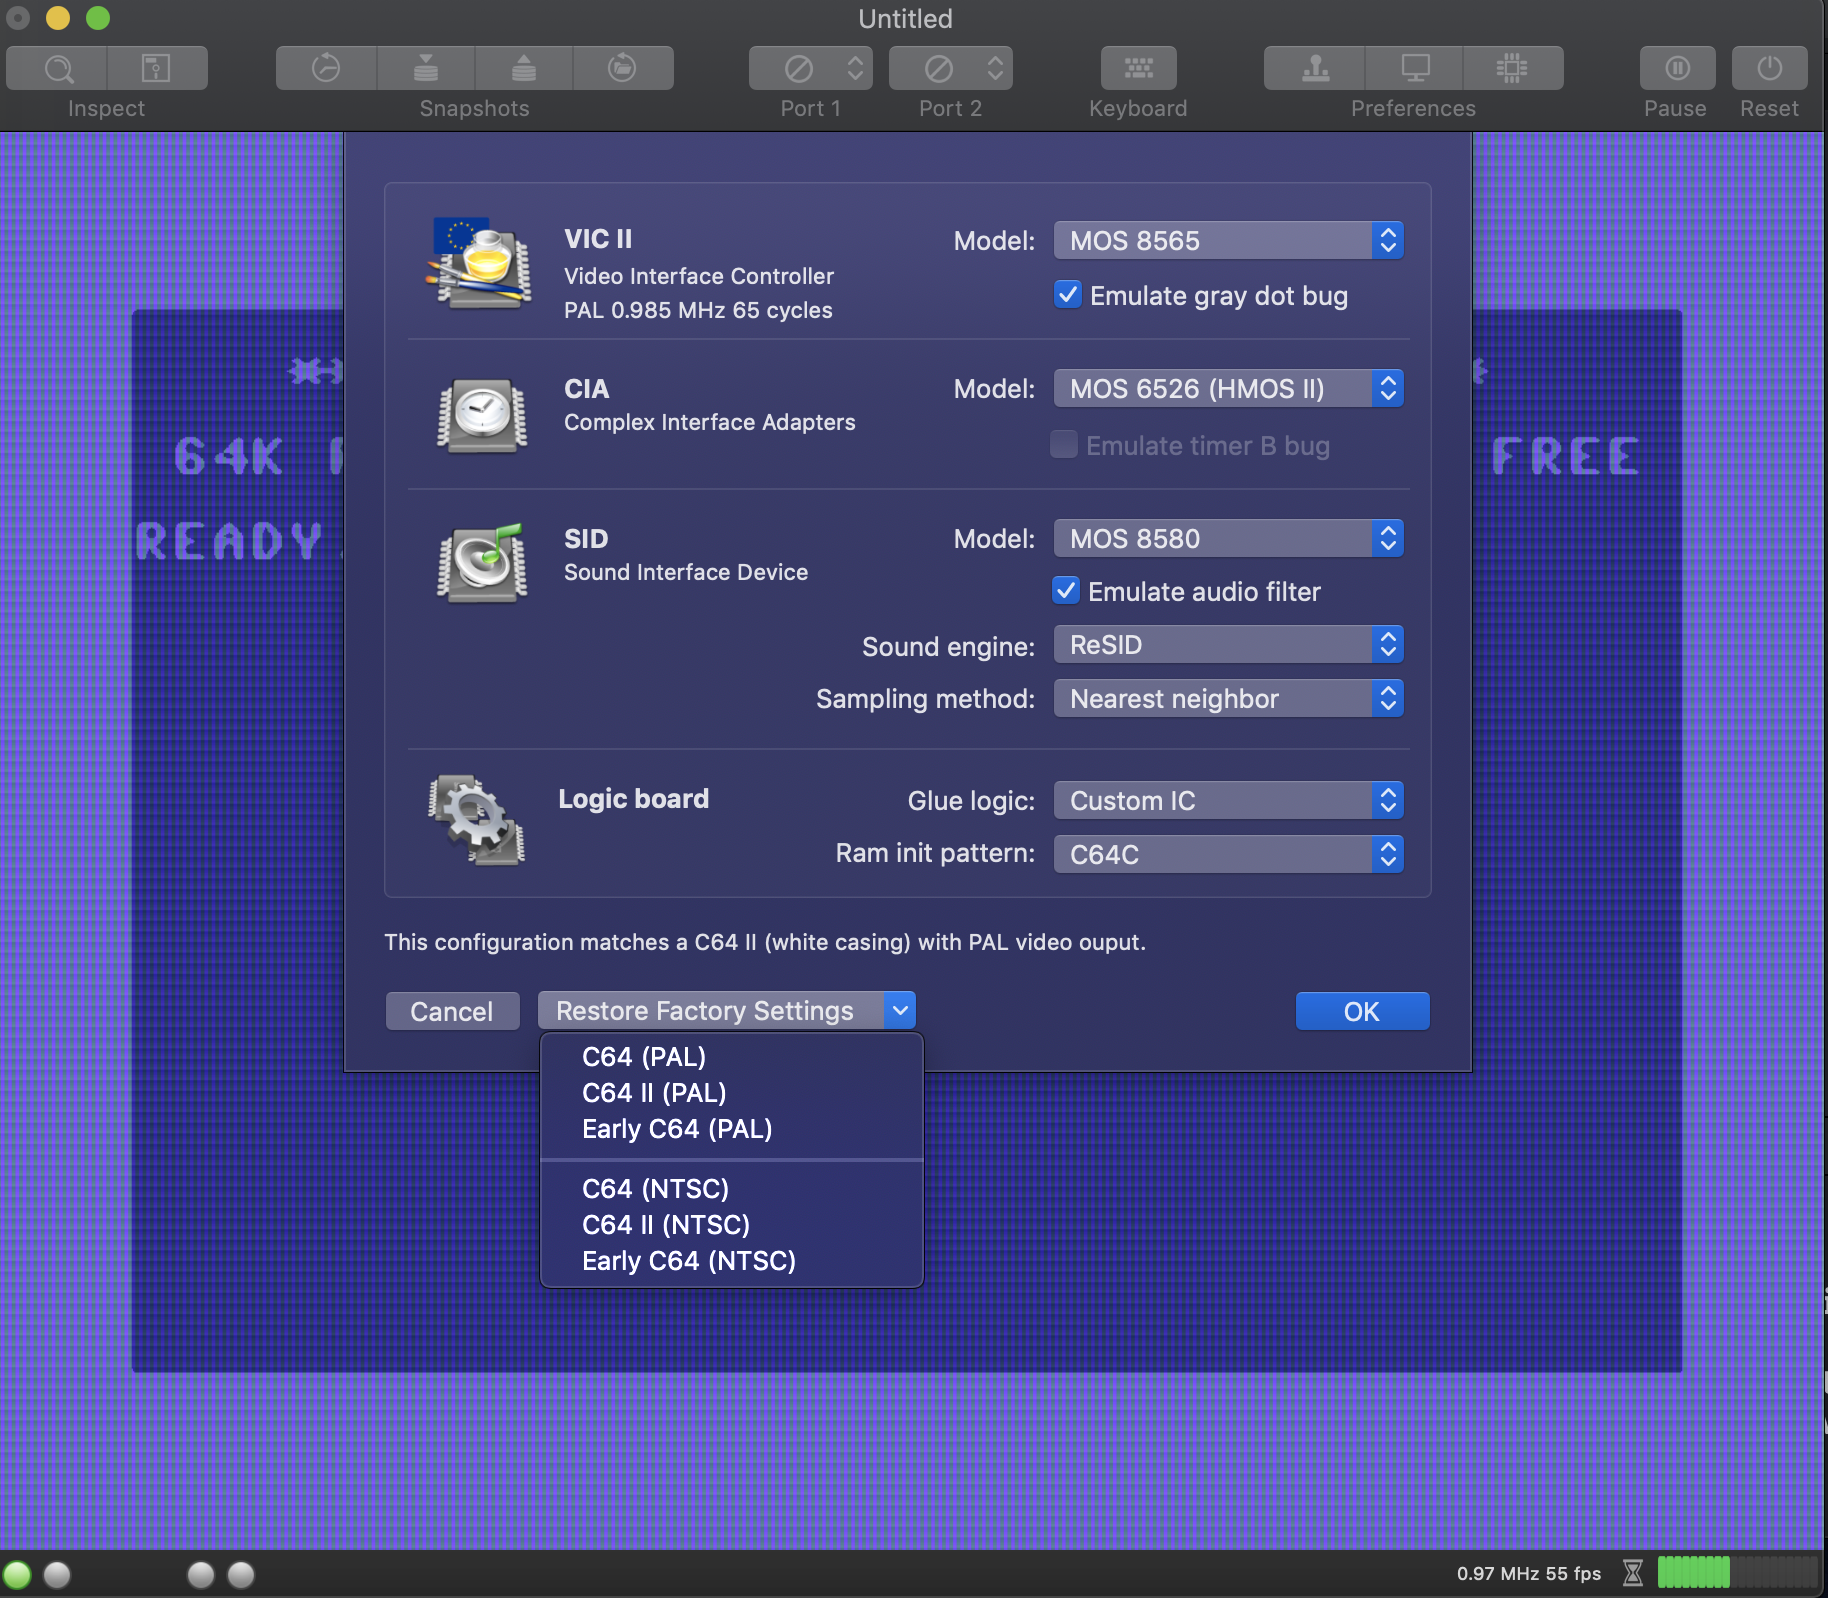This screenshot has width=1828, height=1598.
Task: Open the inspector panel icon
Action: click(157, 68)
